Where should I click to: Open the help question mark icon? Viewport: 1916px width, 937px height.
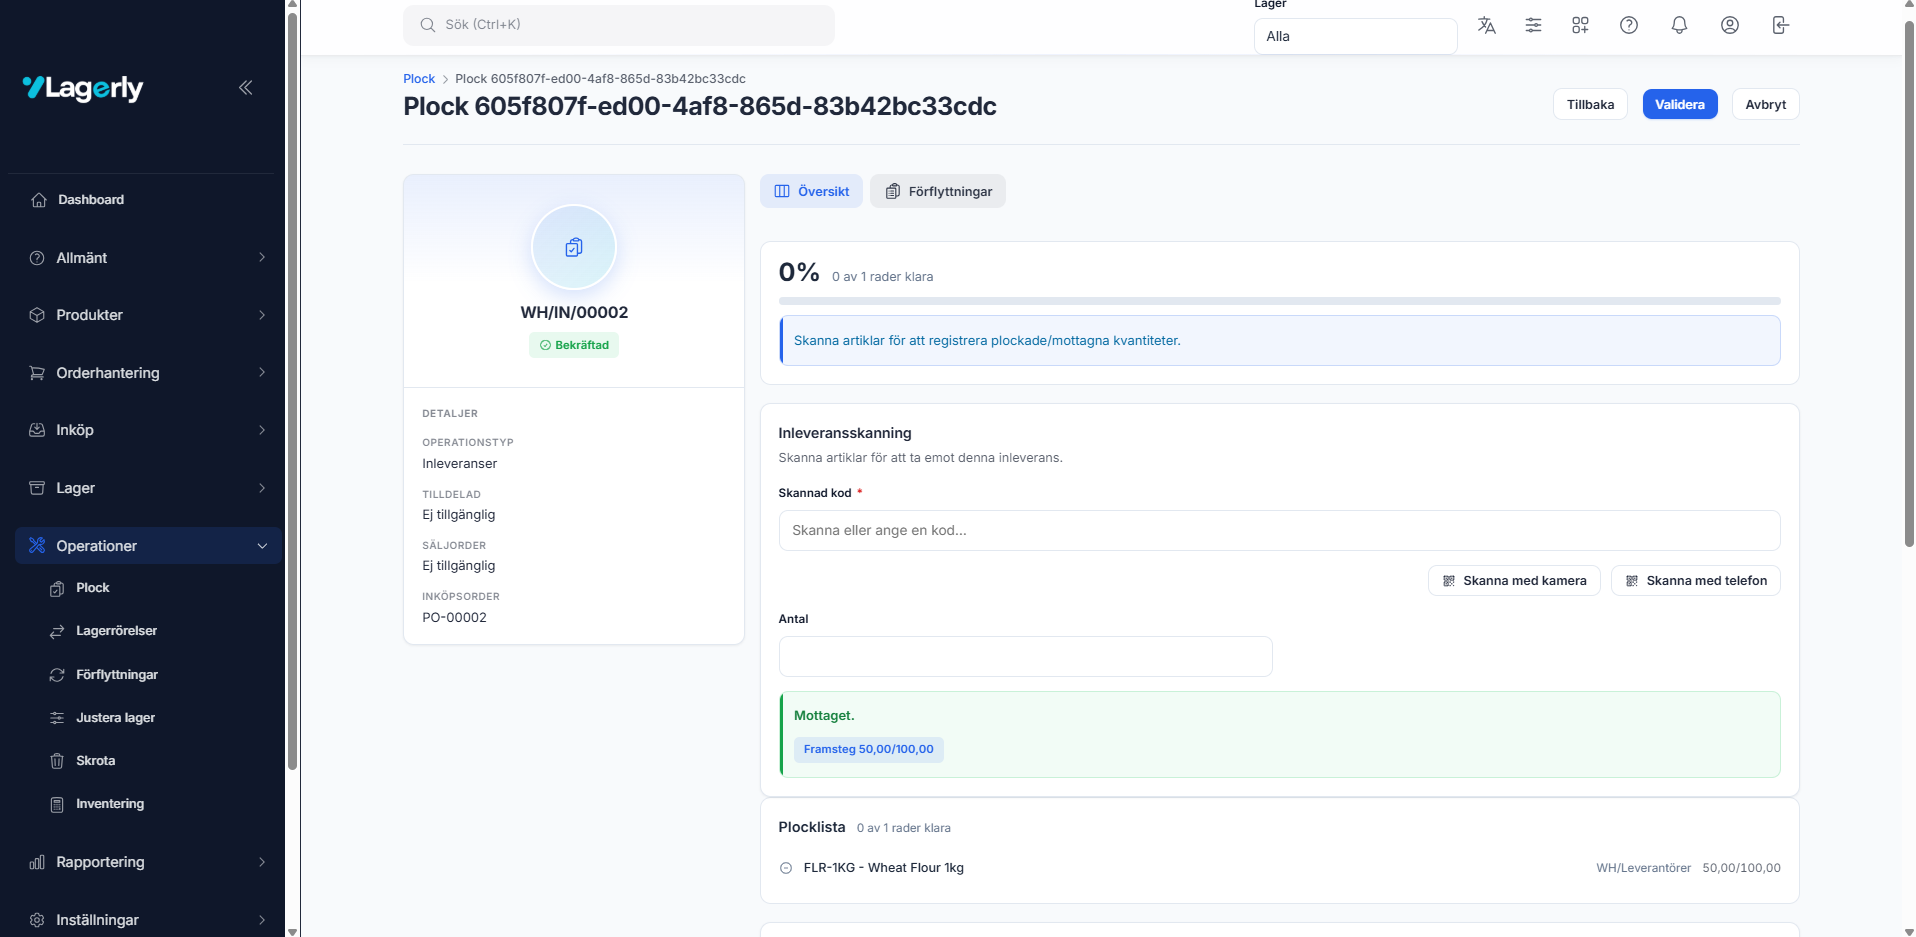tap(1629, 26)
